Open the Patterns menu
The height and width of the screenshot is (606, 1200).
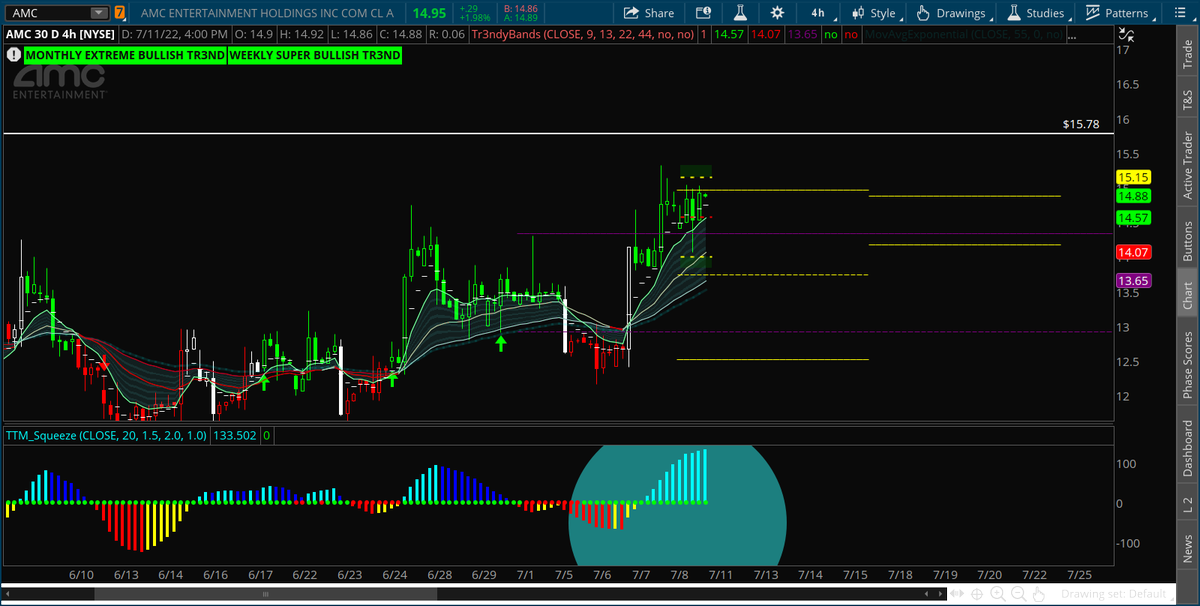click(x=1118, y=13)
